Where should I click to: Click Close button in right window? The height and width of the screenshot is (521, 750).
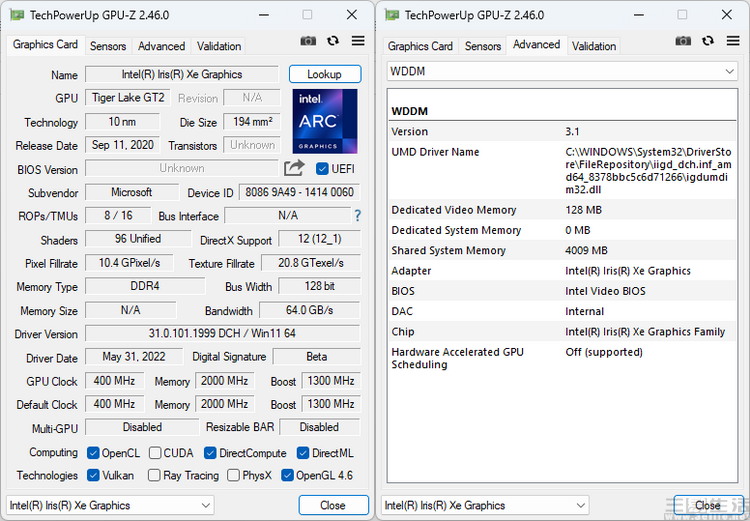pos(708,505)
